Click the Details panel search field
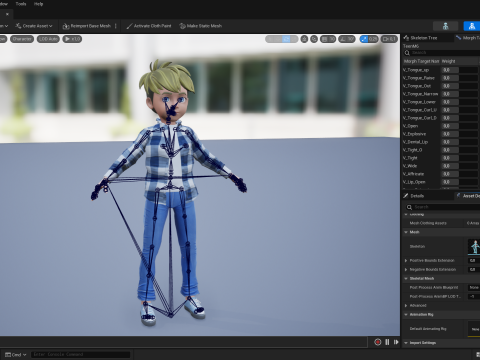This screenshot has width=480, height=360. (x=443, y=207)
